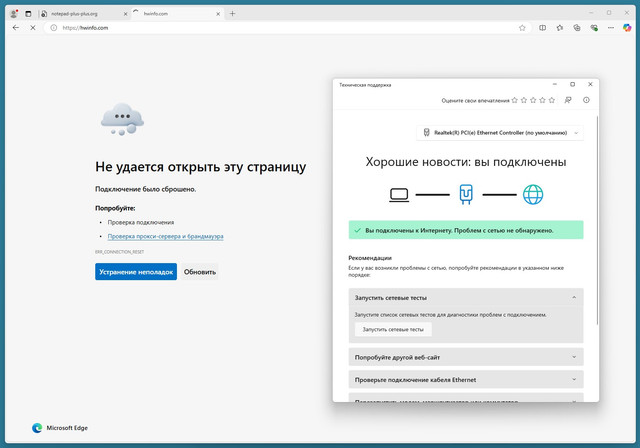Open the Edge profile avatar icon

(14, 13)
